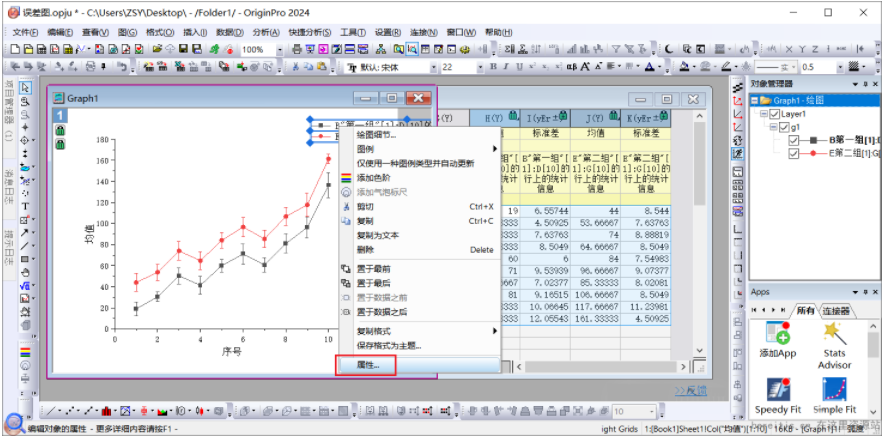Click the Paste clipboard icon in toolbar
Screen dimensions: 884x437
(321, 67)
